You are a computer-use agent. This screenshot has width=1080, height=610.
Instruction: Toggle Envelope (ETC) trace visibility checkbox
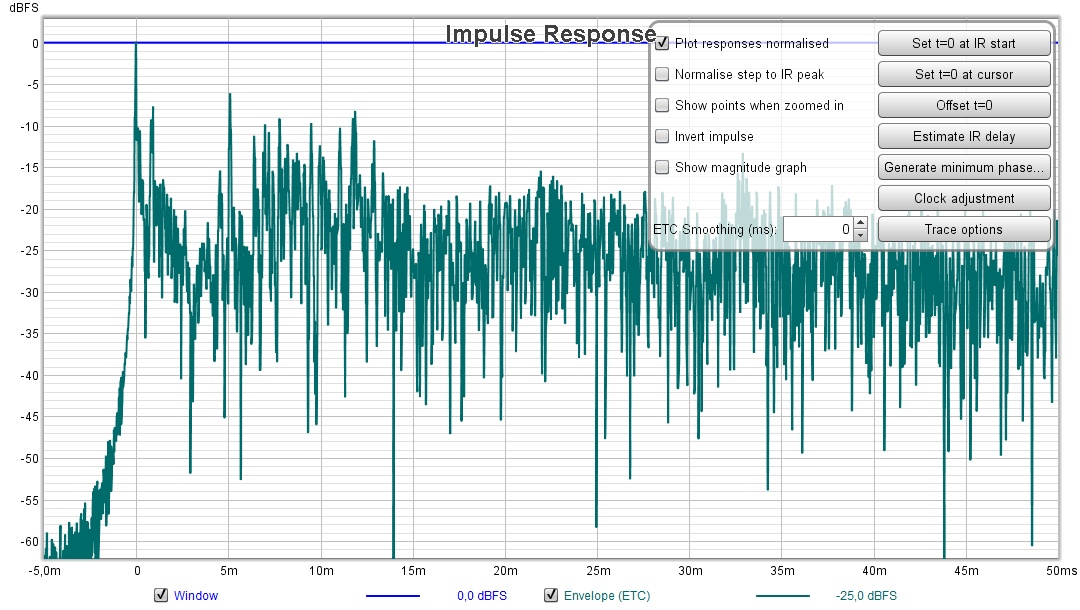point(551,595)
